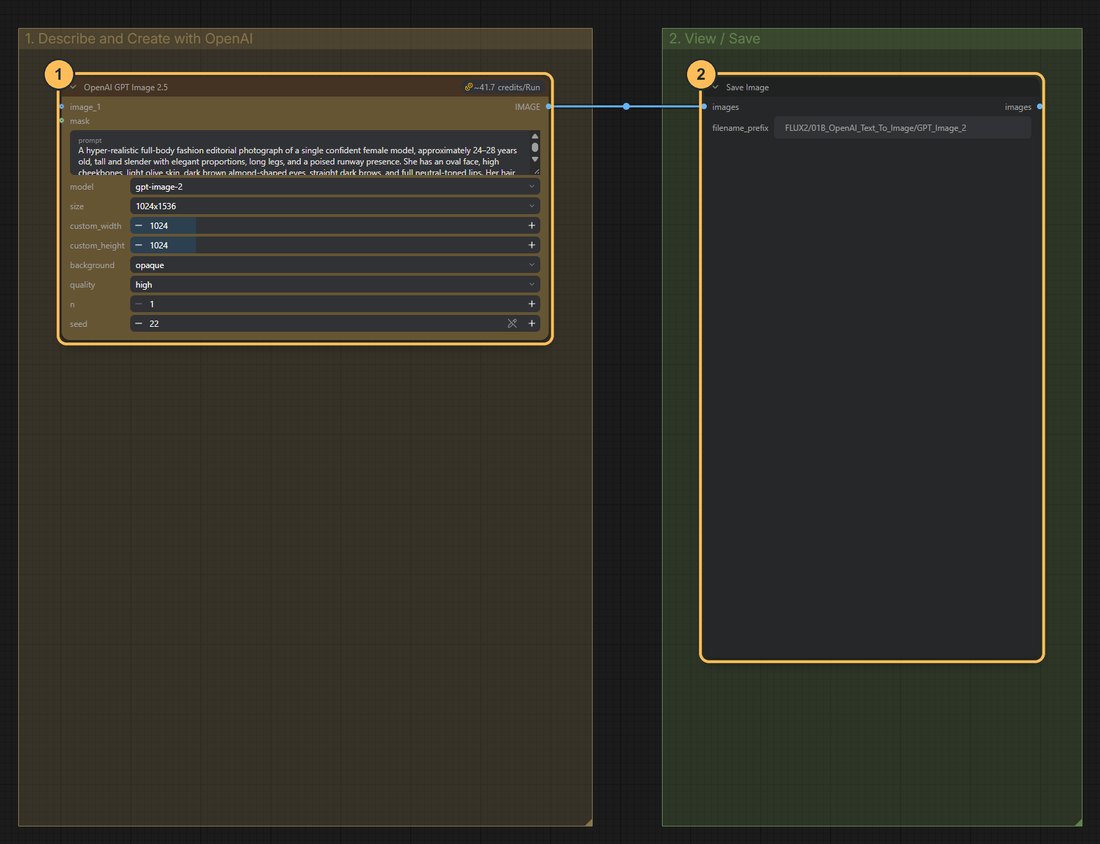The width and height of the screenshot is (1100, 844).
Task: Click the resize corner of the View / Save group
Action: tap(1078, 822)
